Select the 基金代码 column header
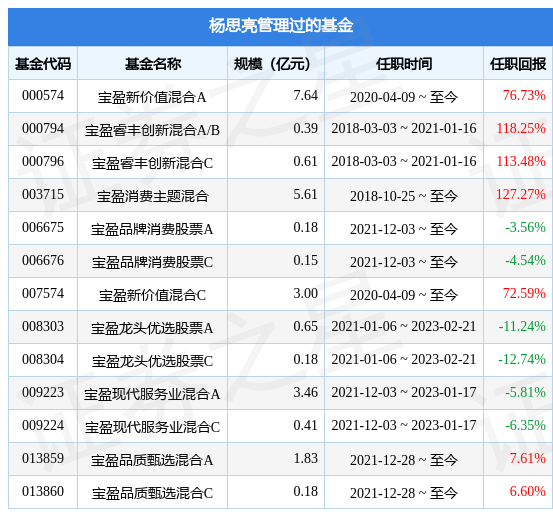Viewport: 553px width, 517px height. [43, 64]
